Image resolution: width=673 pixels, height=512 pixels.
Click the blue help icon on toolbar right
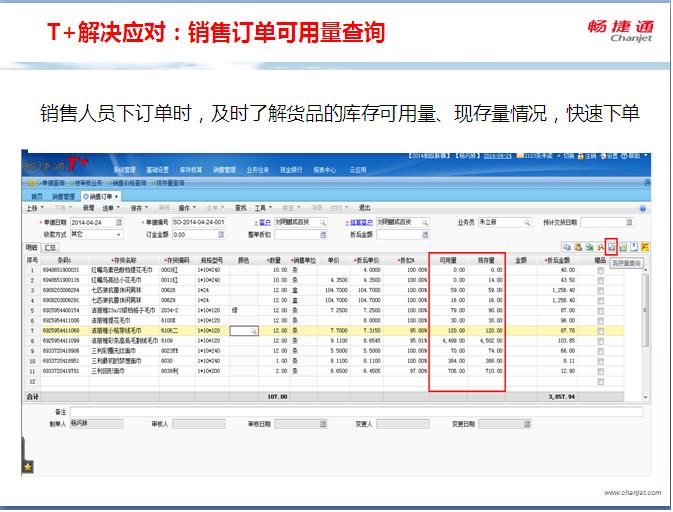[643, 209]
